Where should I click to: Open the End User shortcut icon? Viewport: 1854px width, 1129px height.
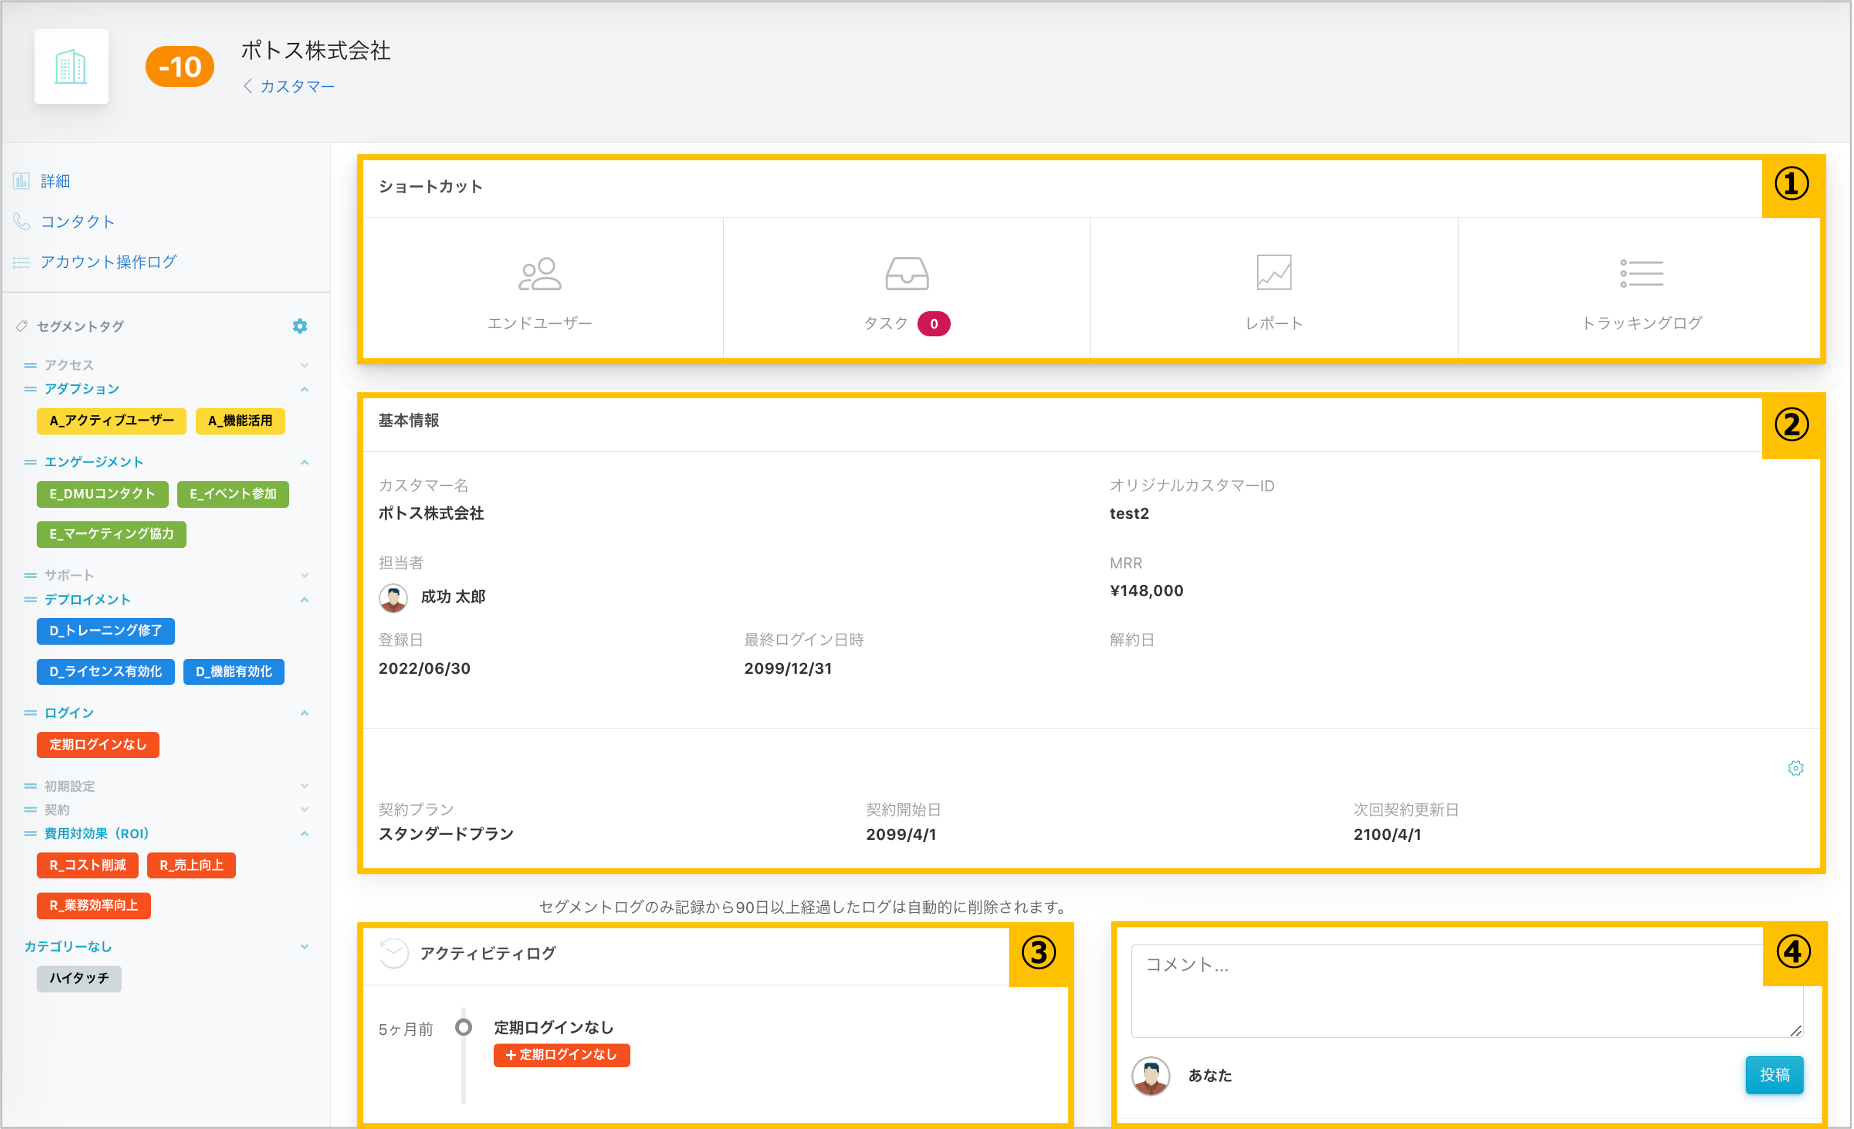[540, 274]
